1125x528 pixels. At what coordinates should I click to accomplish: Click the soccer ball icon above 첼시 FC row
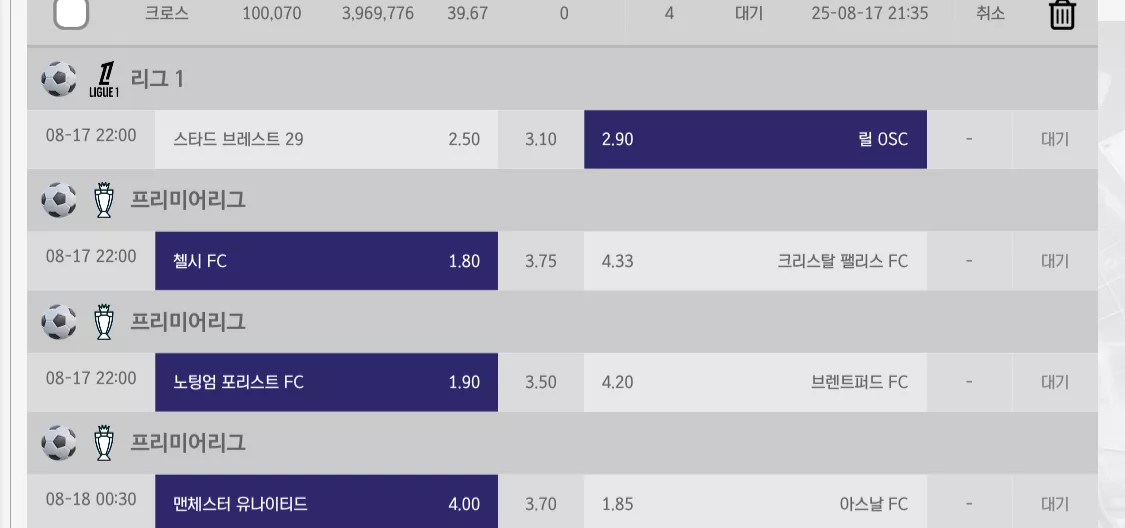(59, 200)
